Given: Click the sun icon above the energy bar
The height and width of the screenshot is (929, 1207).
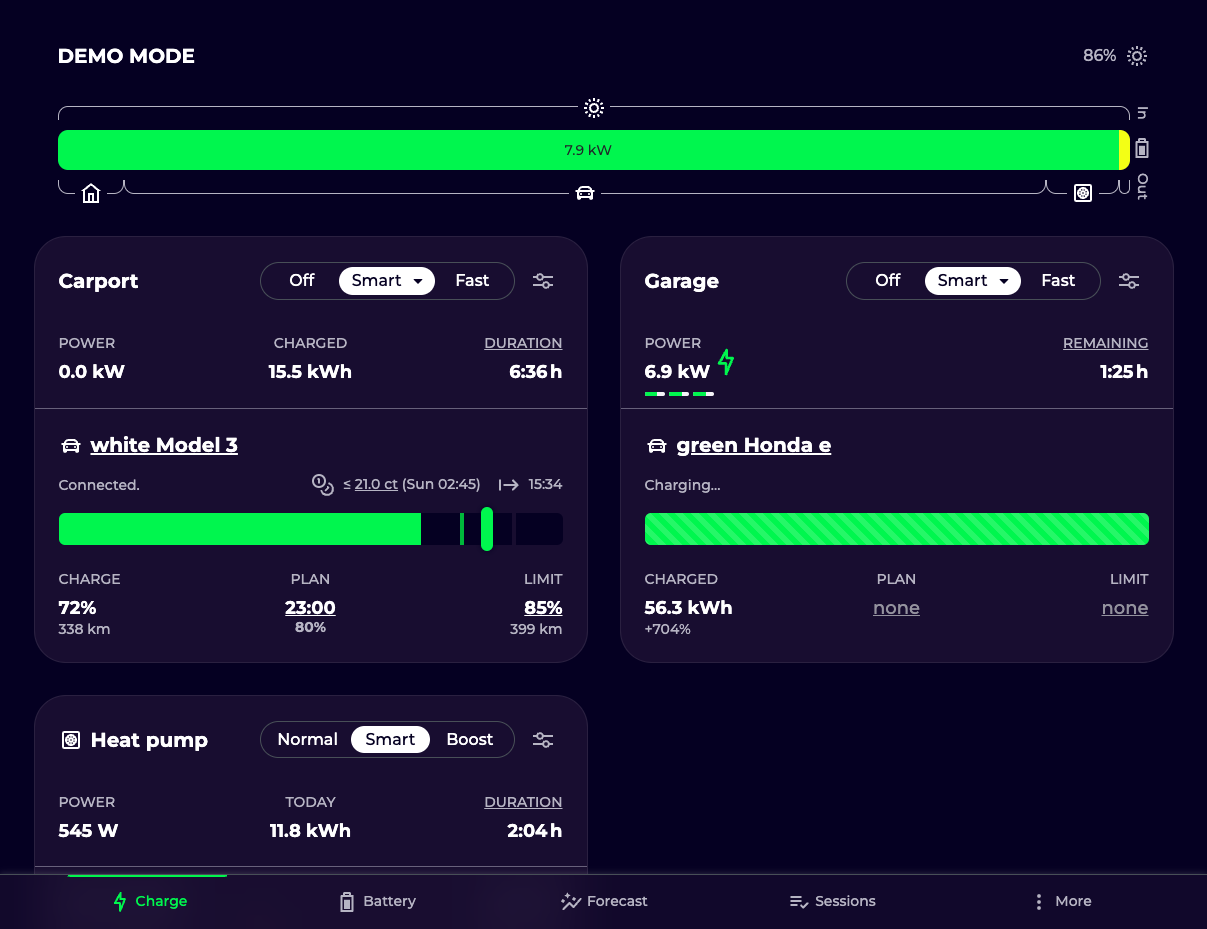Looking at the screenshot, I should pyautogui.click(x=594, y=108).
